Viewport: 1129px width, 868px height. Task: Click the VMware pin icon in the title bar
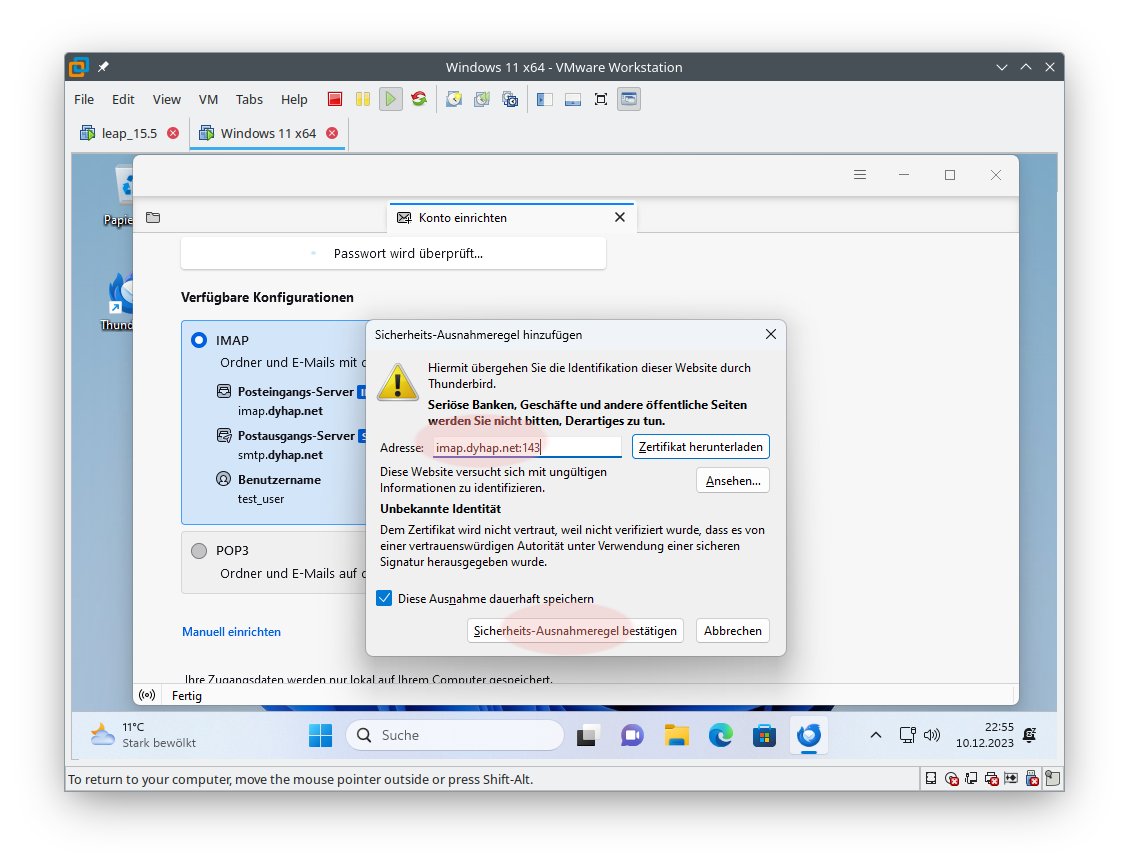point(103,67)
